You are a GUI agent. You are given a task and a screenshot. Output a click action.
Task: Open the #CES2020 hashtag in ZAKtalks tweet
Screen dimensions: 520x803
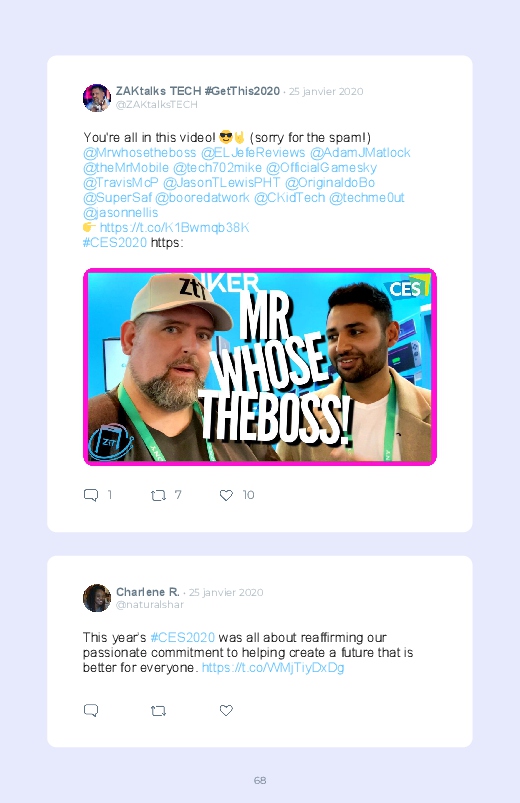point(115,242)
